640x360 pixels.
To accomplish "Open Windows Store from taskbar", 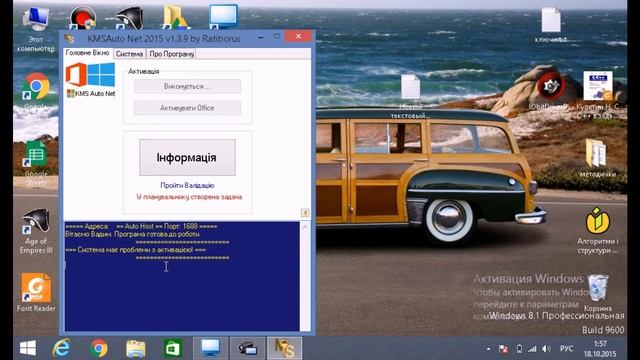I will (173, 348).
